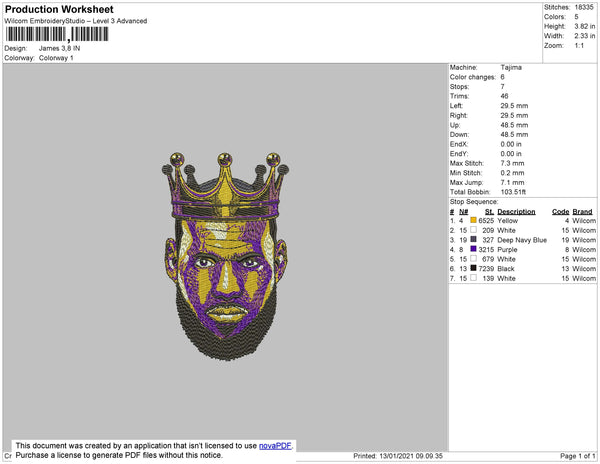Click the Black thread color swatch

coord(473,268)
